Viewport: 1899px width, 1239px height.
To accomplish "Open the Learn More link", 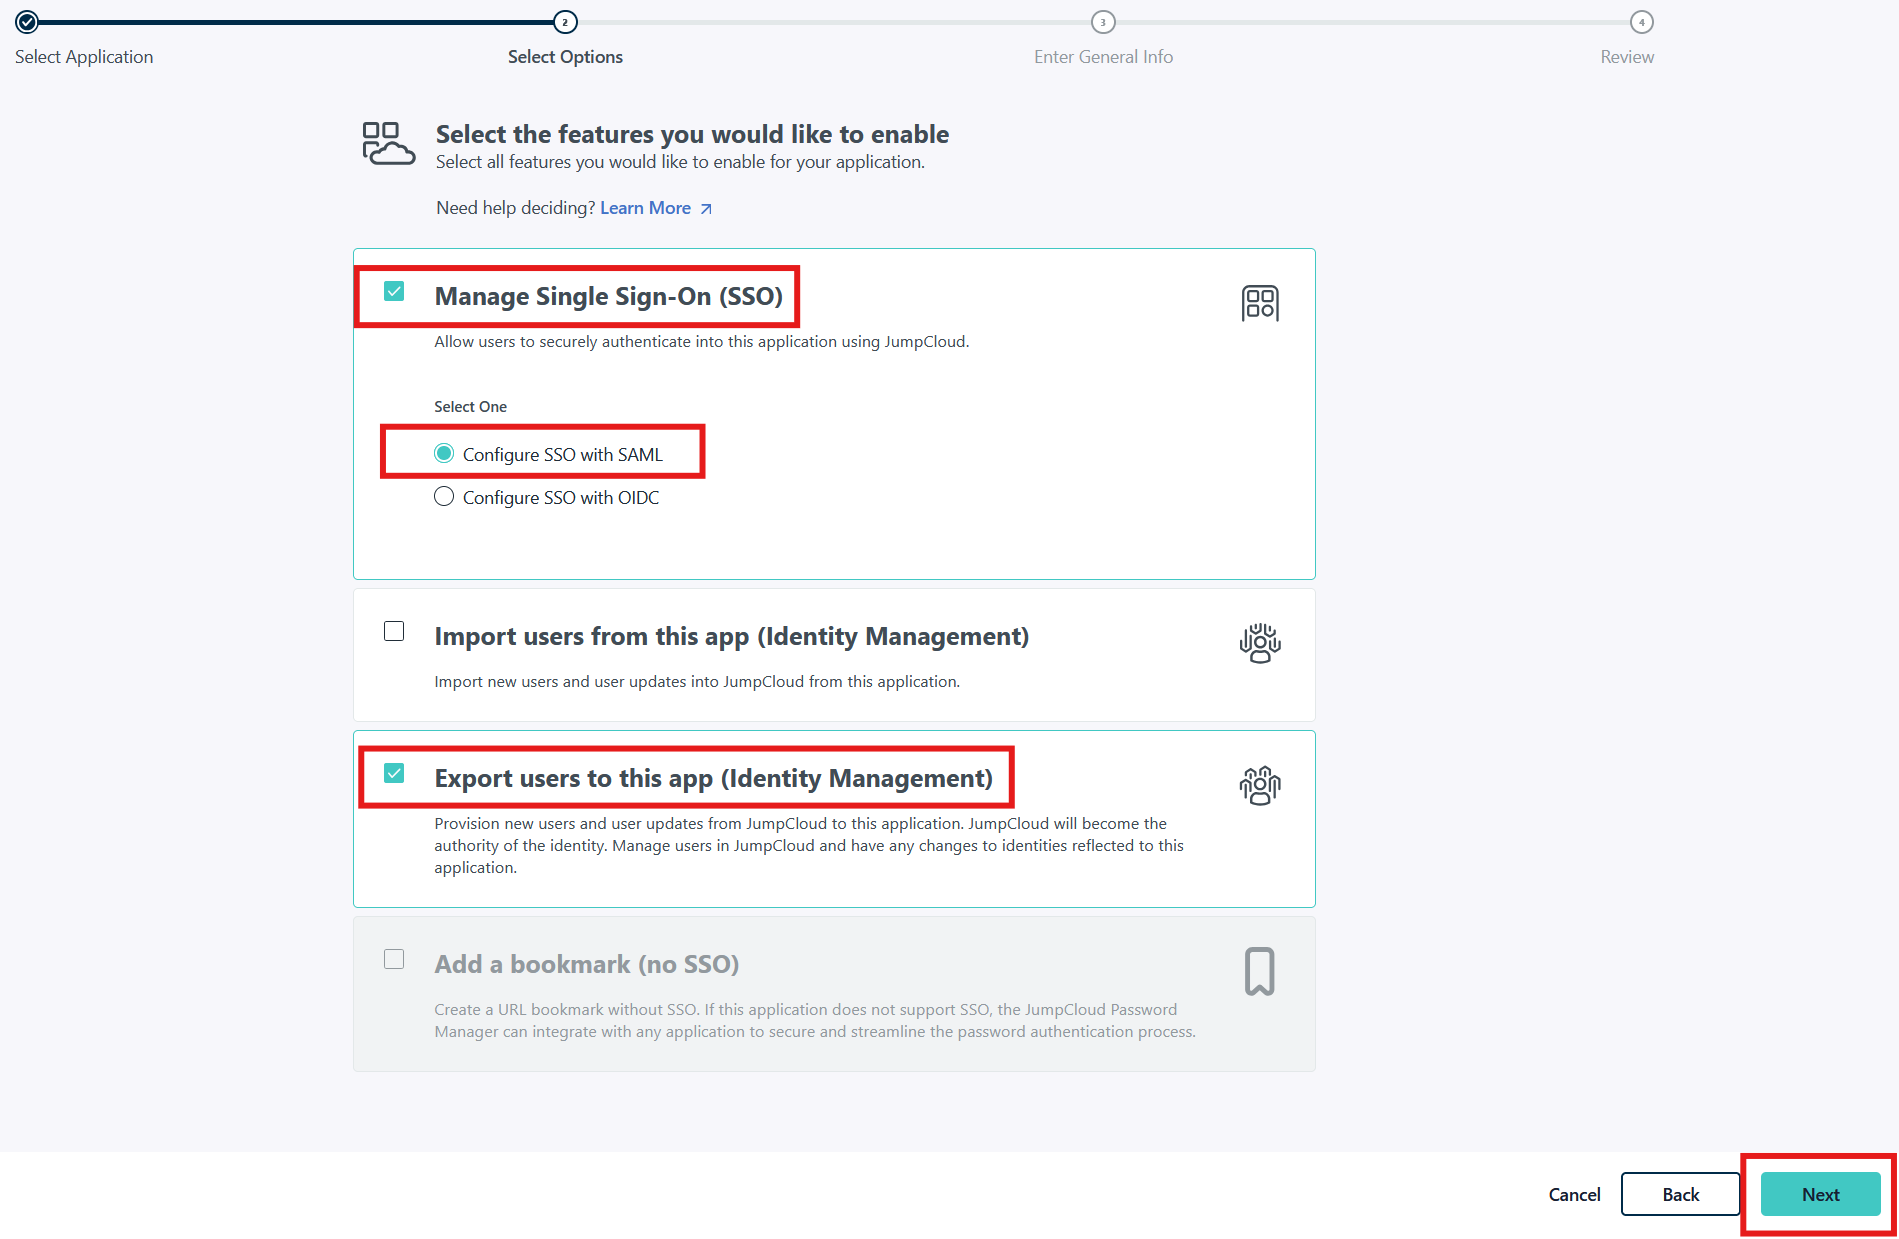I will 645,208.
